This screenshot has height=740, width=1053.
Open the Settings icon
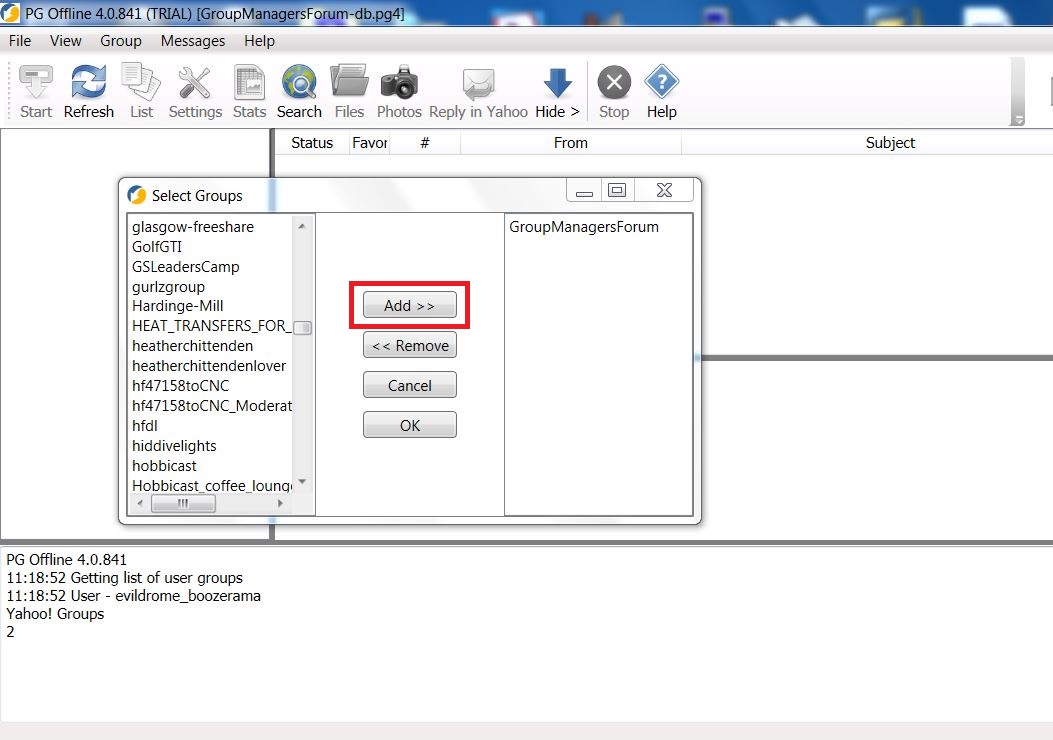click(194, 90)
